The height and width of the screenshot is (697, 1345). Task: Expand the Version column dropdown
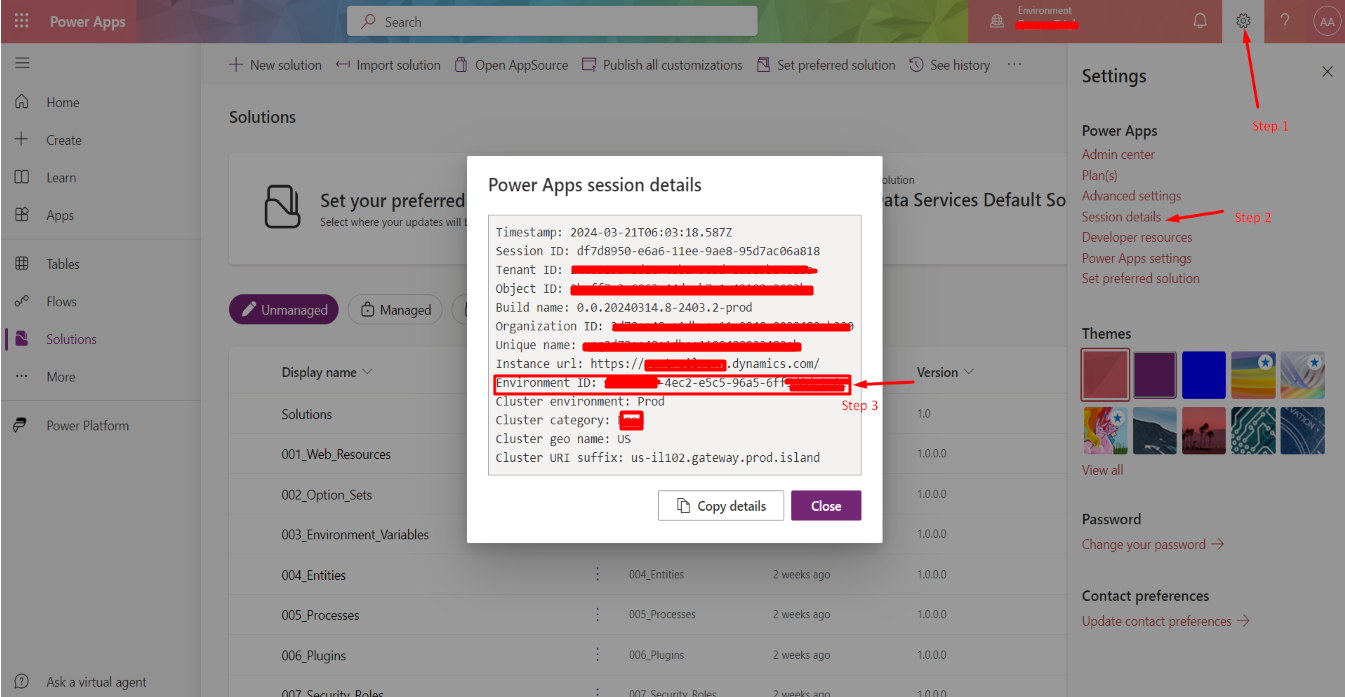coord(968,372)
